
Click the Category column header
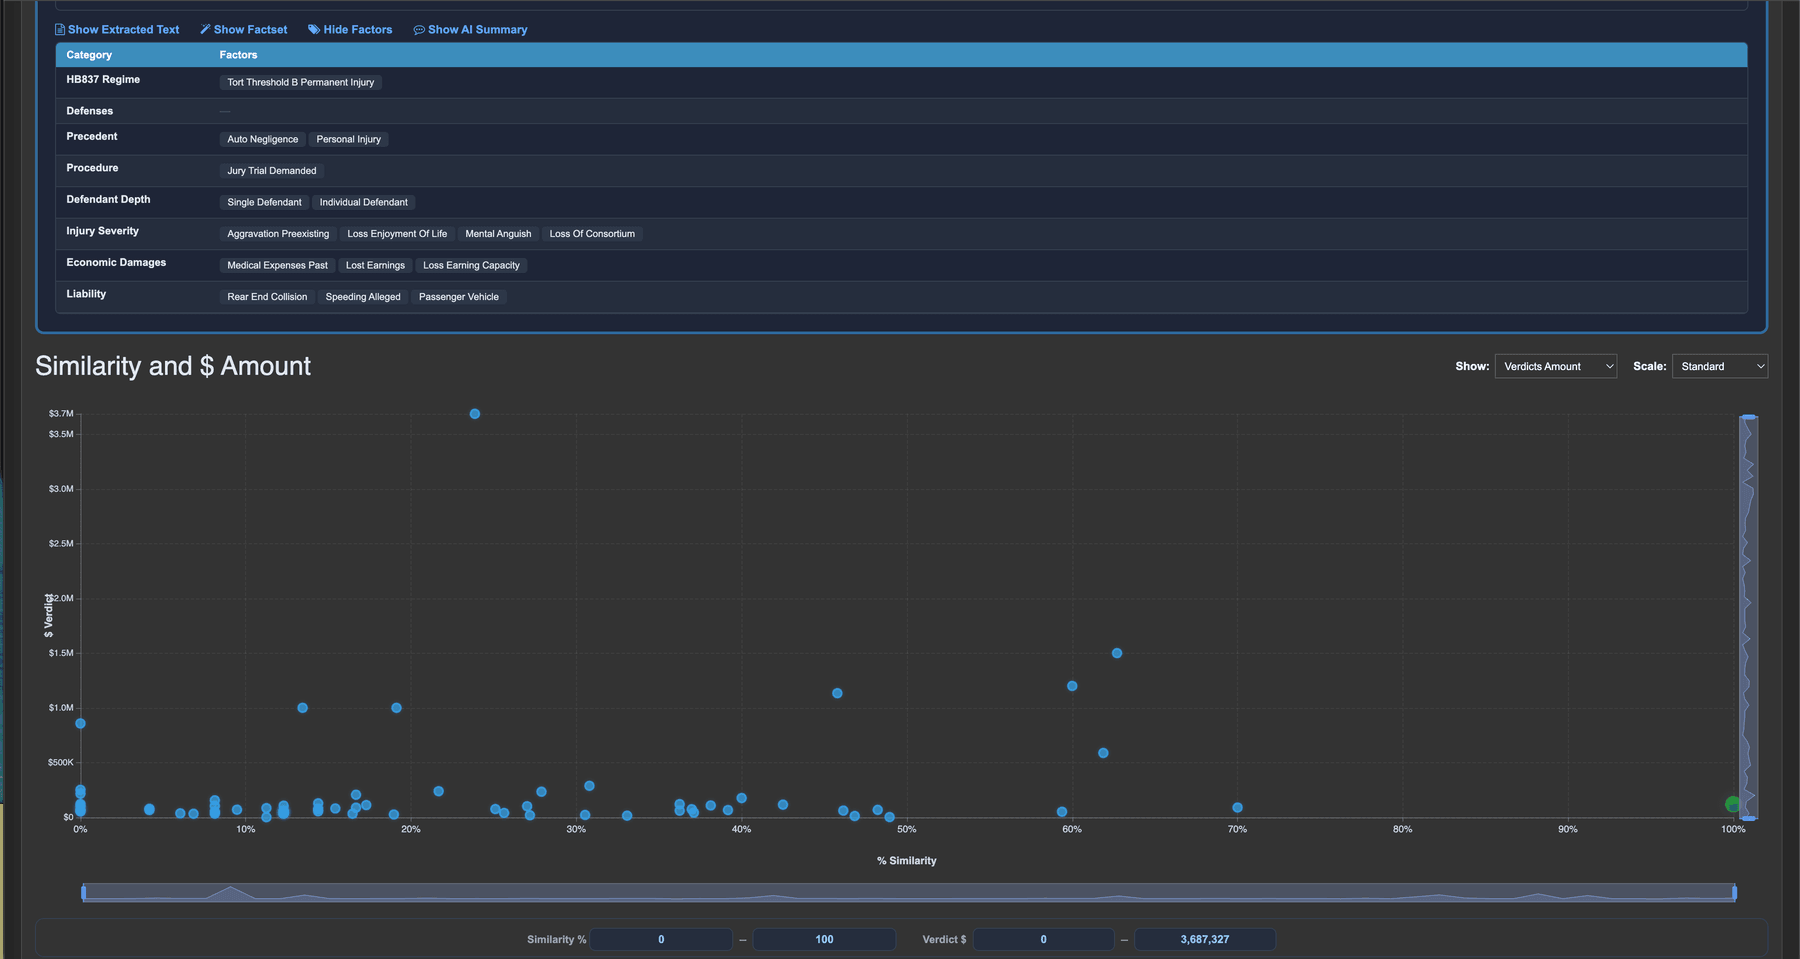[89, 55]
